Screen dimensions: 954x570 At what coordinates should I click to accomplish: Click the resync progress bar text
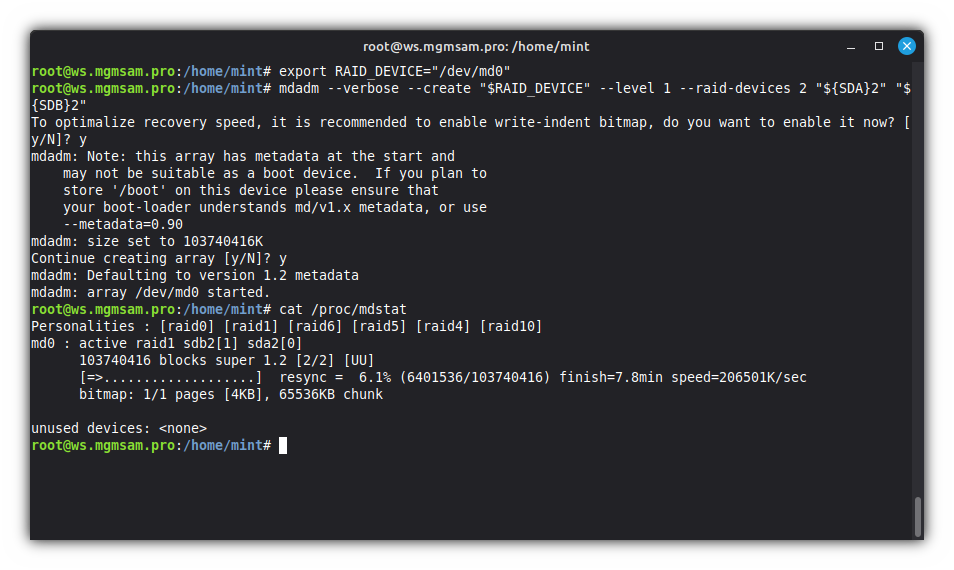pyautogui.click(x=170, y=377)
